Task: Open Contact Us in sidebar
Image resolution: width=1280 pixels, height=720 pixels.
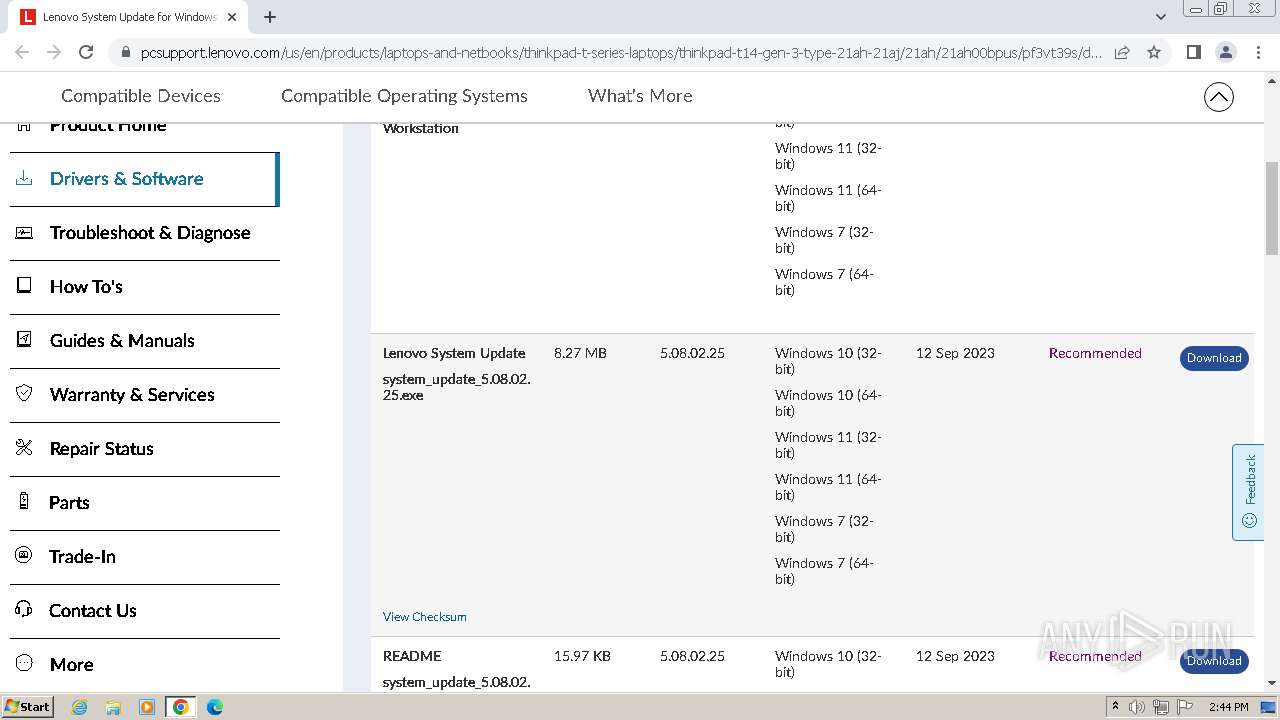Action: [144, 611]
